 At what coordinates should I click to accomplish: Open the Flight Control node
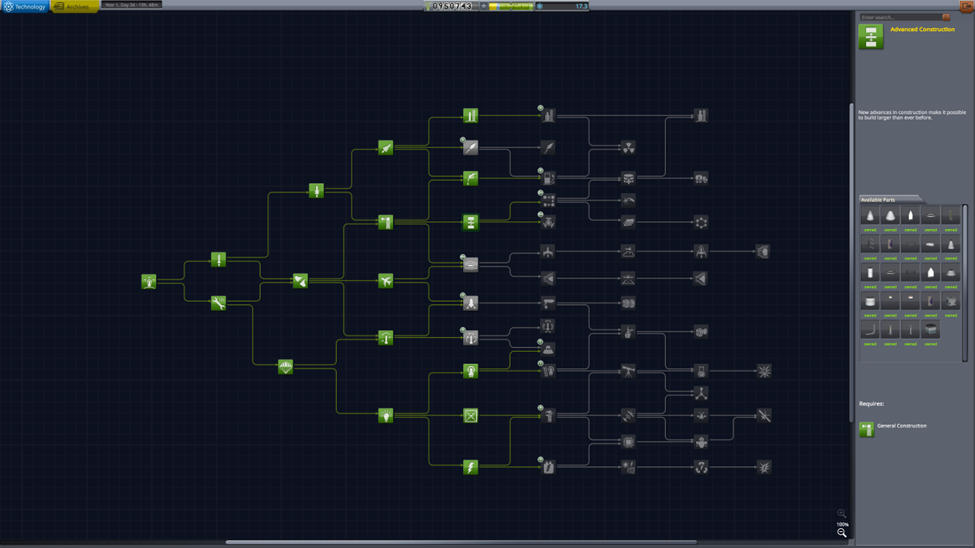pyautogui.click(x=386, y=337)
